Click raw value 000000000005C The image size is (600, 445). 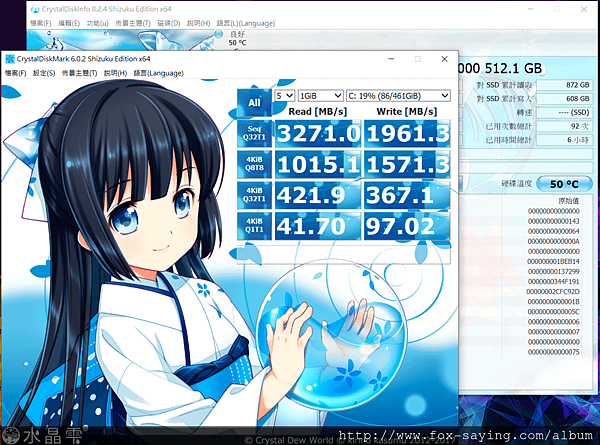tap(553, 311)
